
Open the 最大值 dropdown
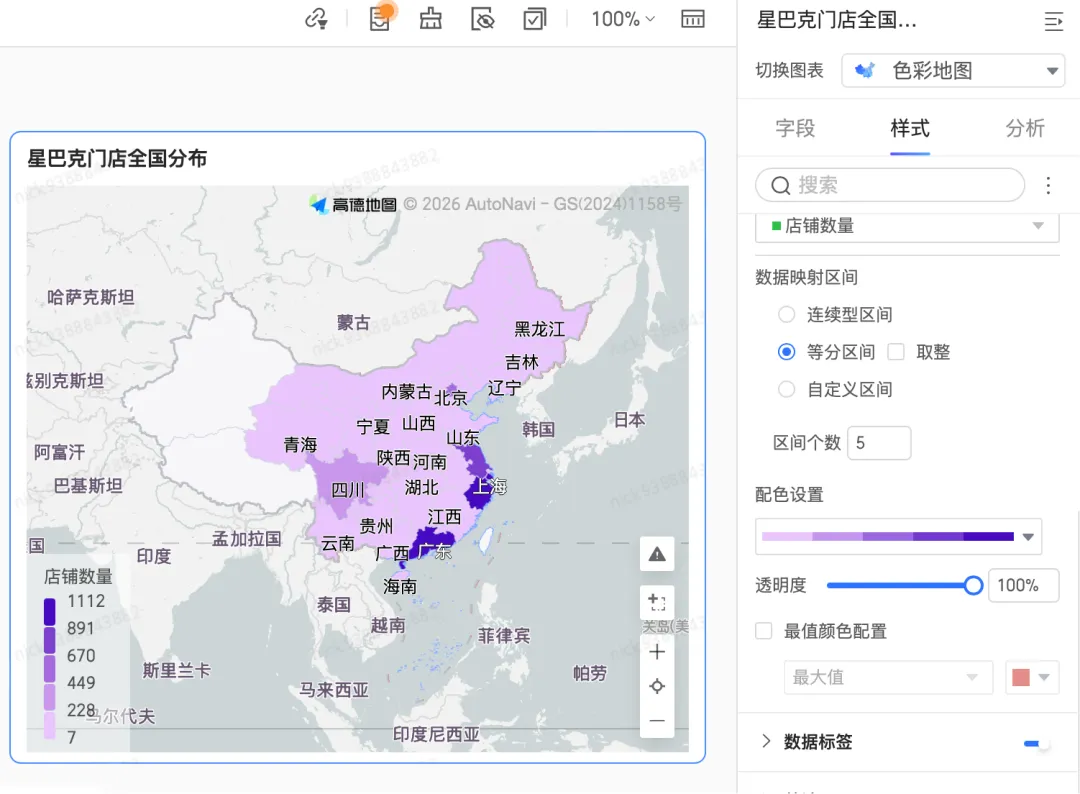[888, 678]
